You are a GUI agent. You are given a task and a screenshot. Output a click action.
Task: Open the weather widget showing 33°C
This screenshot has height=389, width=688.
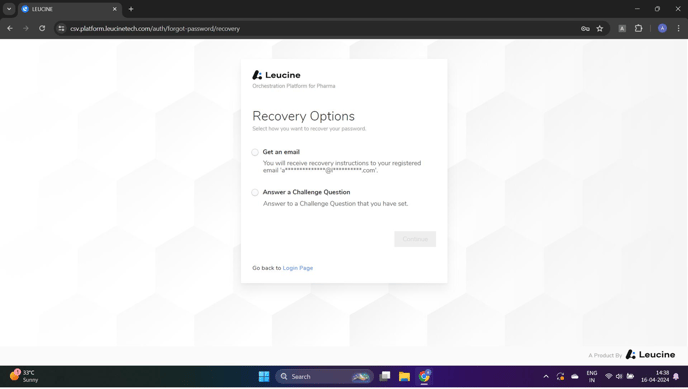(x=24, y=376)
